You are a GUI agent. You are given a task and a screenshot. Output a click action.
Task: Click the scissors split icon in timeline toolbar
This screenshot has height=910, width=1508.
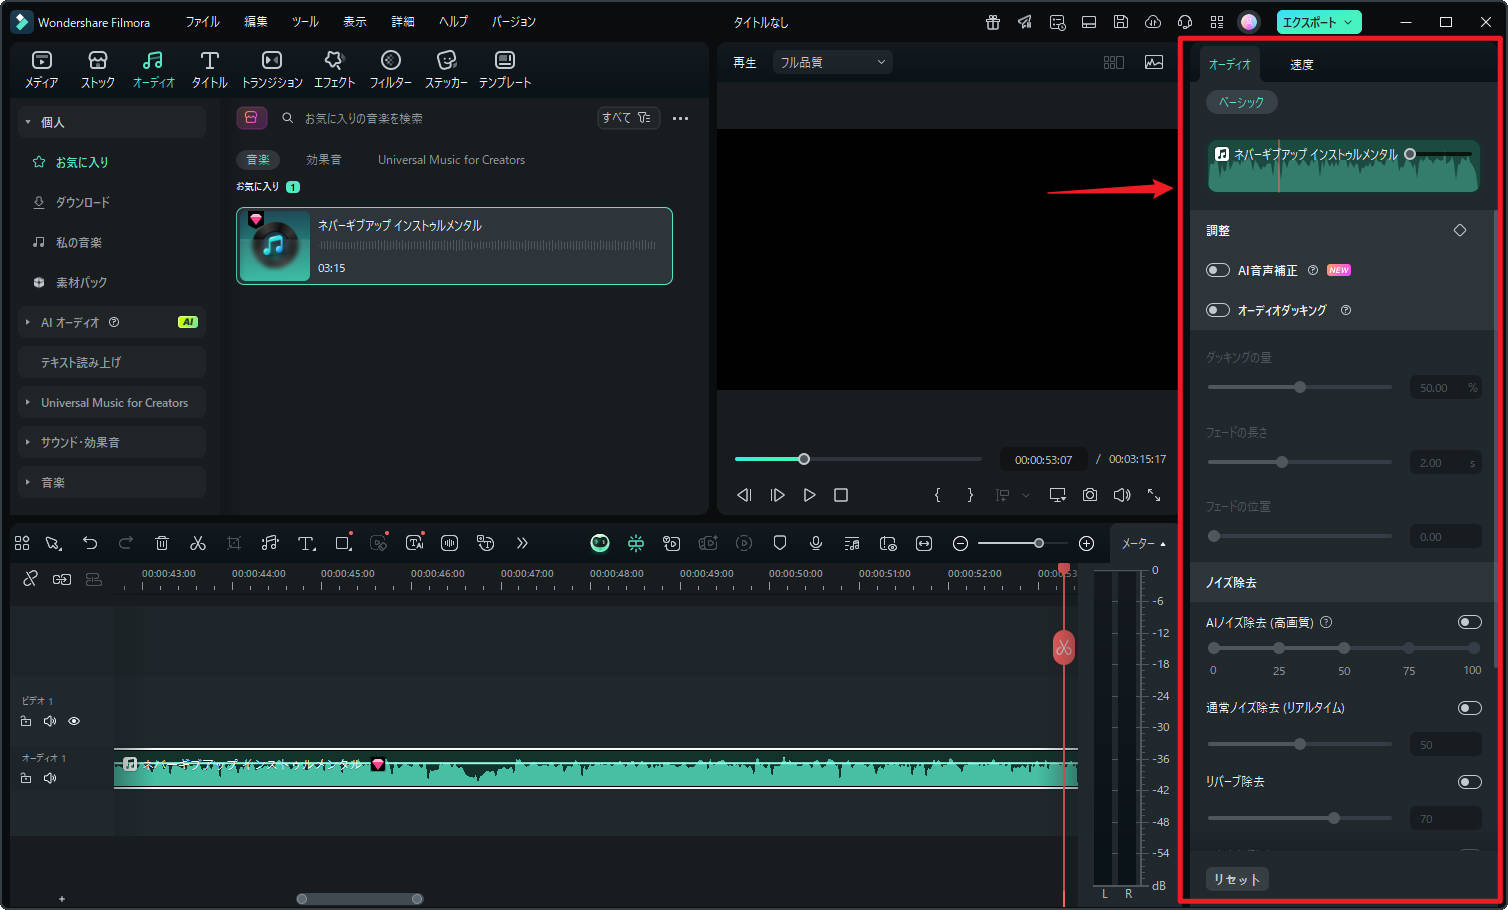point(198,543)
